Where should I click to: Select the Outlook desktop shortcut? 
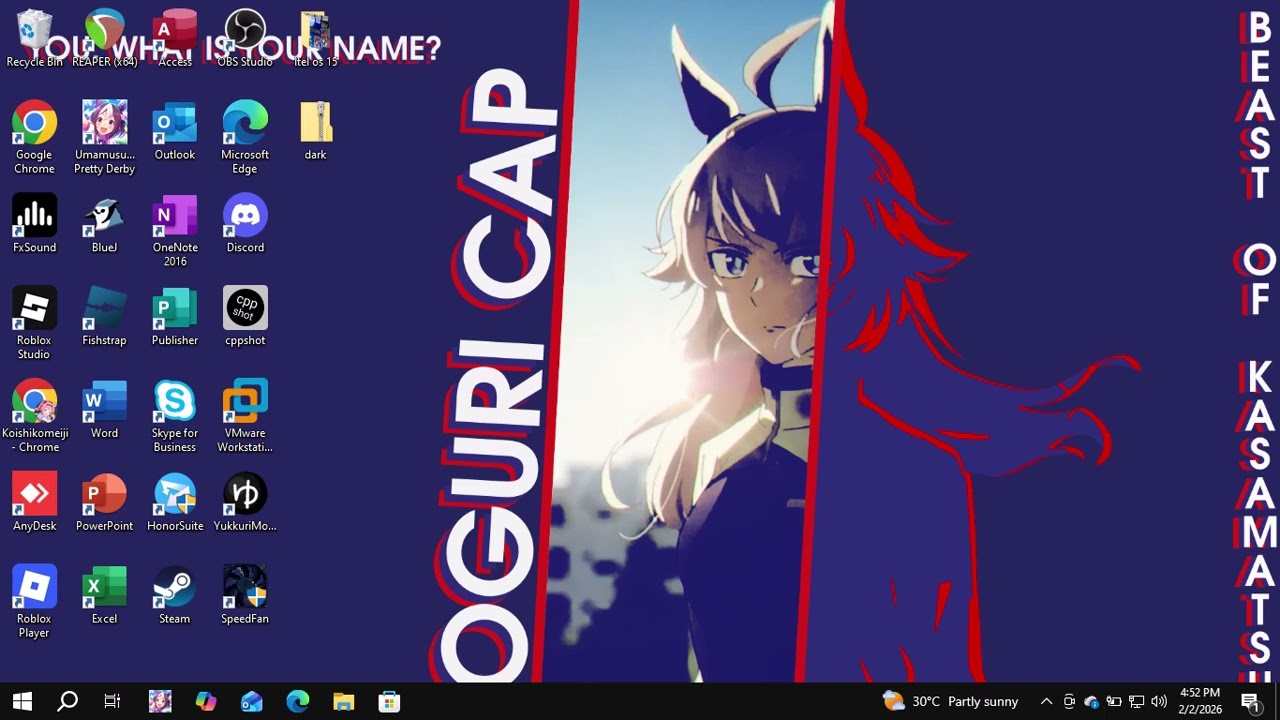click(175, 130)
